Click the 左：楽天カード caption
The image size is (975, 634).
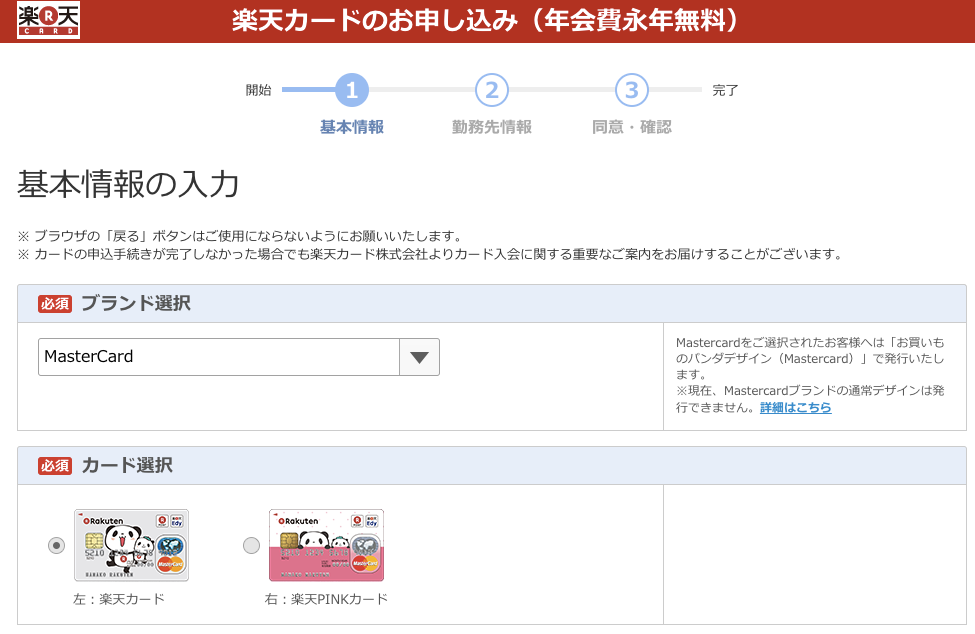(119, 599)
